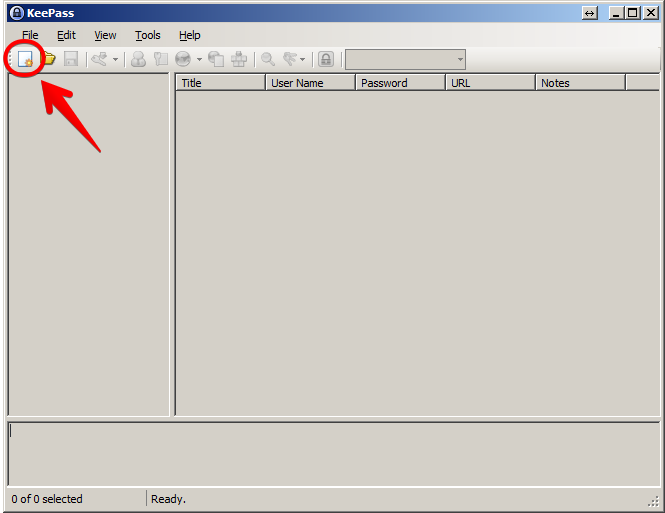Viewport: 665px width, 513px height.
Task: Click the New Database toolbar icon
Action: [25, 59]
